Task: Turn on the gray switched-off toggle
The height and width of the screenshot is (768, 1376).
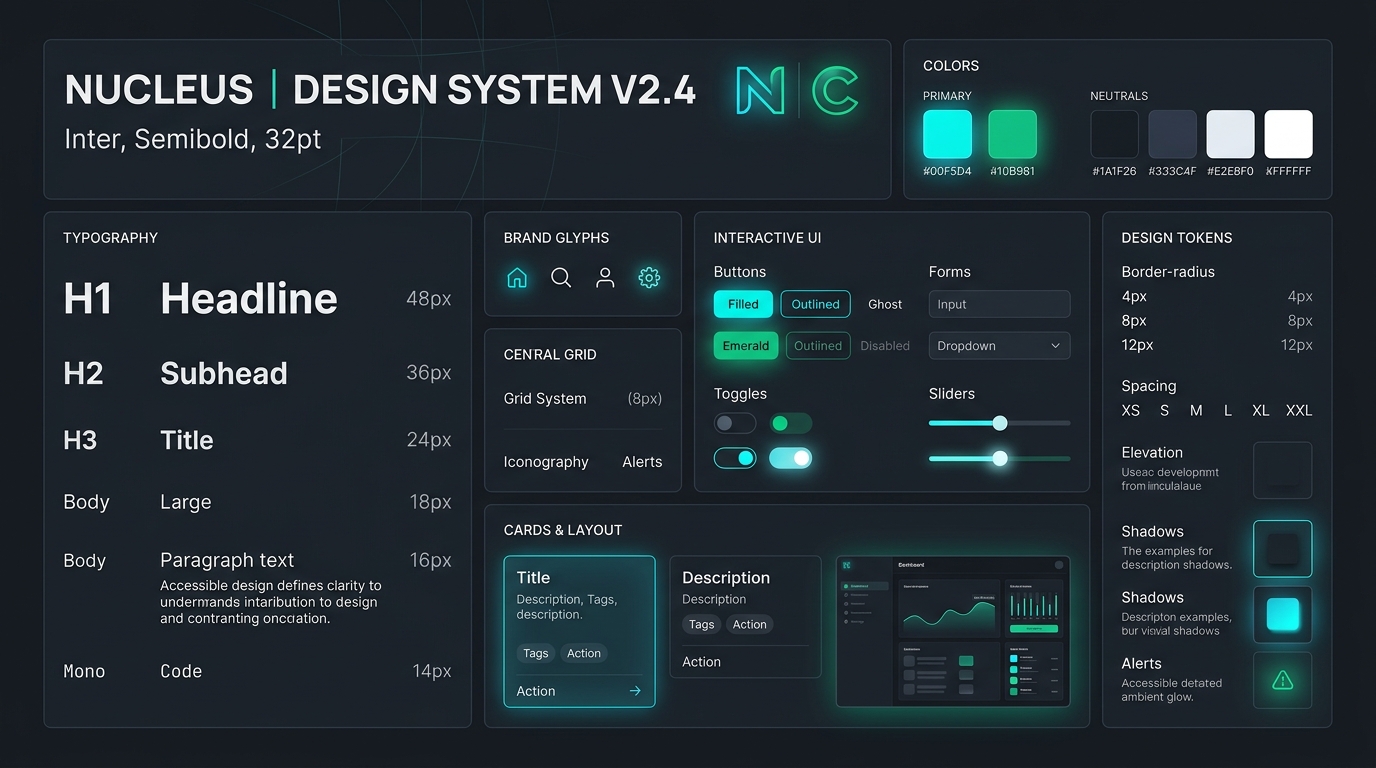Action: (735, 423)
